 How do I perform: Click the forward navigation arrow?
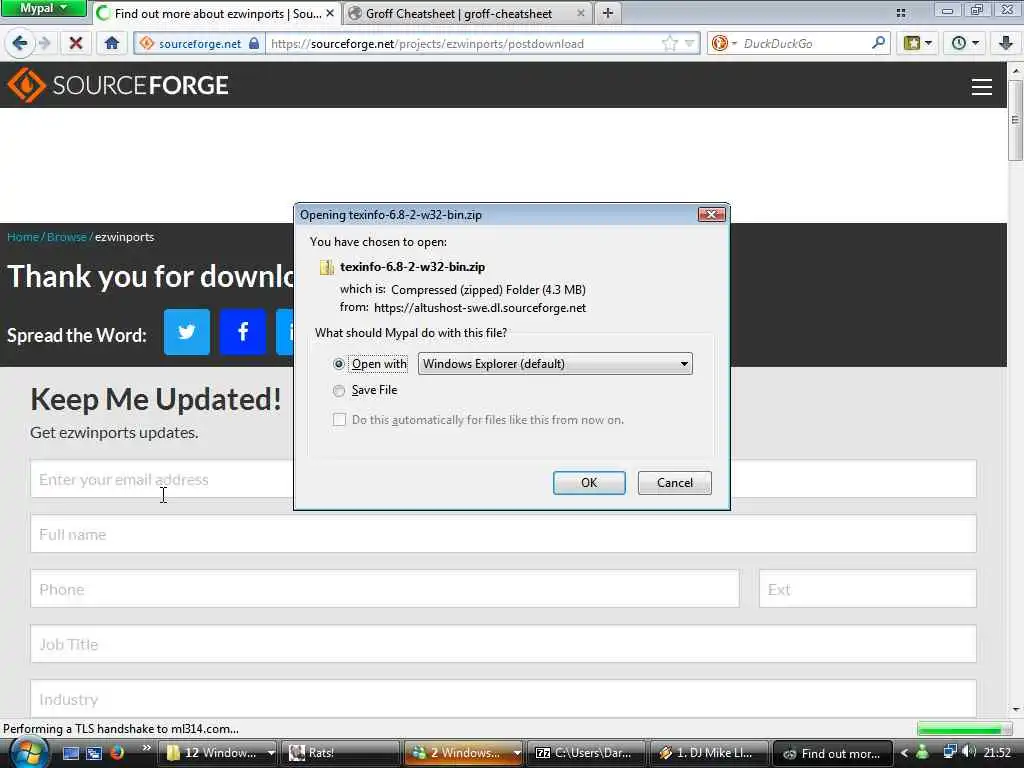44,43
